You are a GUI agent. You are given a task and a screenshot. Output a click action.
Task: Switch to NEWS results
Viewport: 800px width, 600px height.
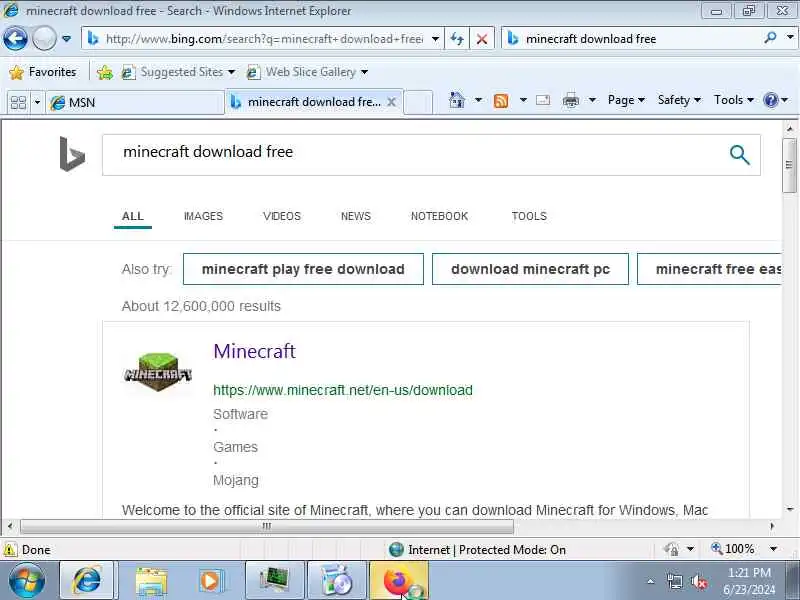(x=356, y=216)
